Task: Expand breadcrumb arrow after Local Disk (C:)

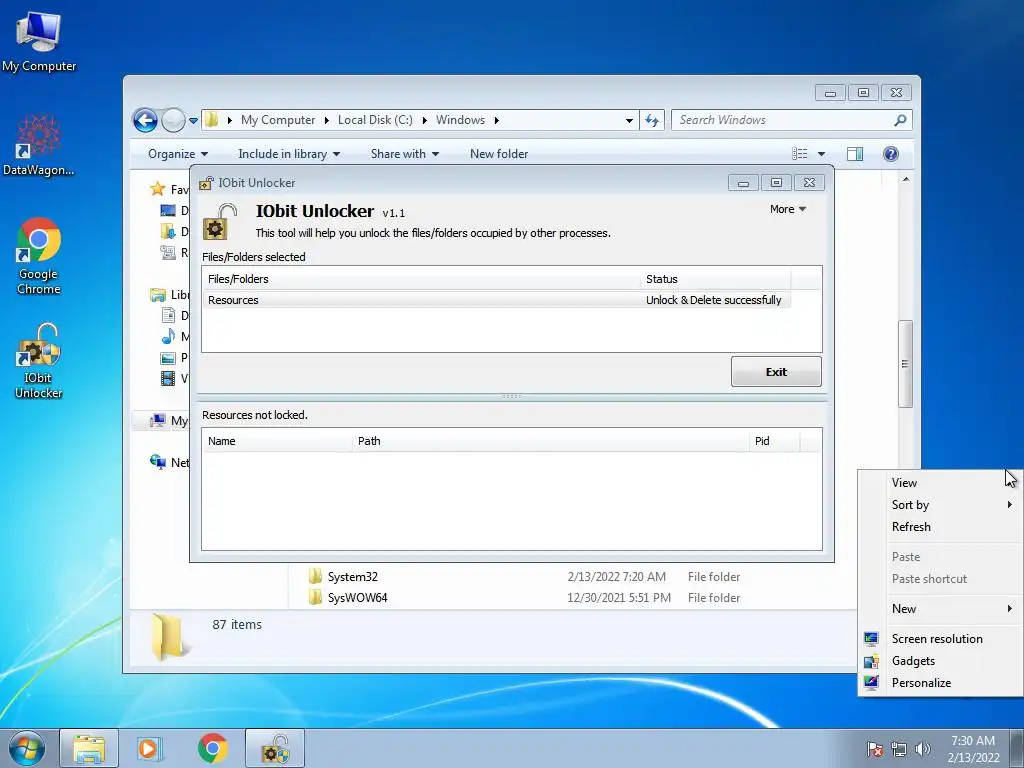Action: click(x=424, y=120)
